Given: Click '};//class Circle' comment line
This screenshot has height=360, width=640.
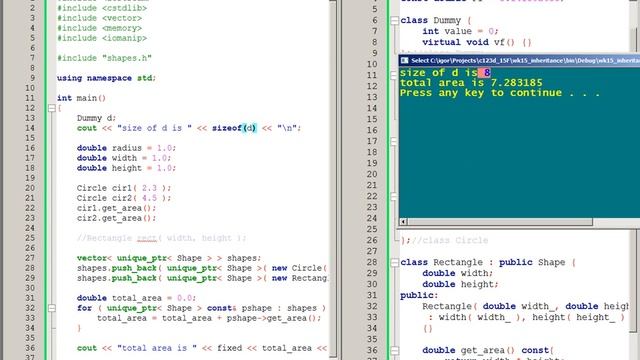Looking at the screenshot, I should coord(444,240).
